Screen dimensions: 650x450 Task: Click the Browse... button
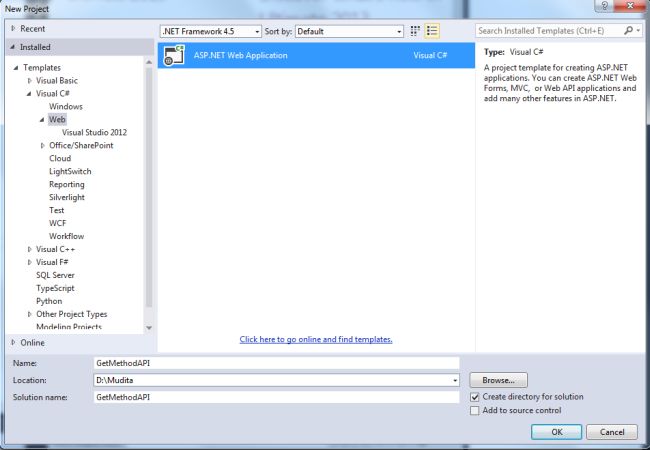click(498, 380)
